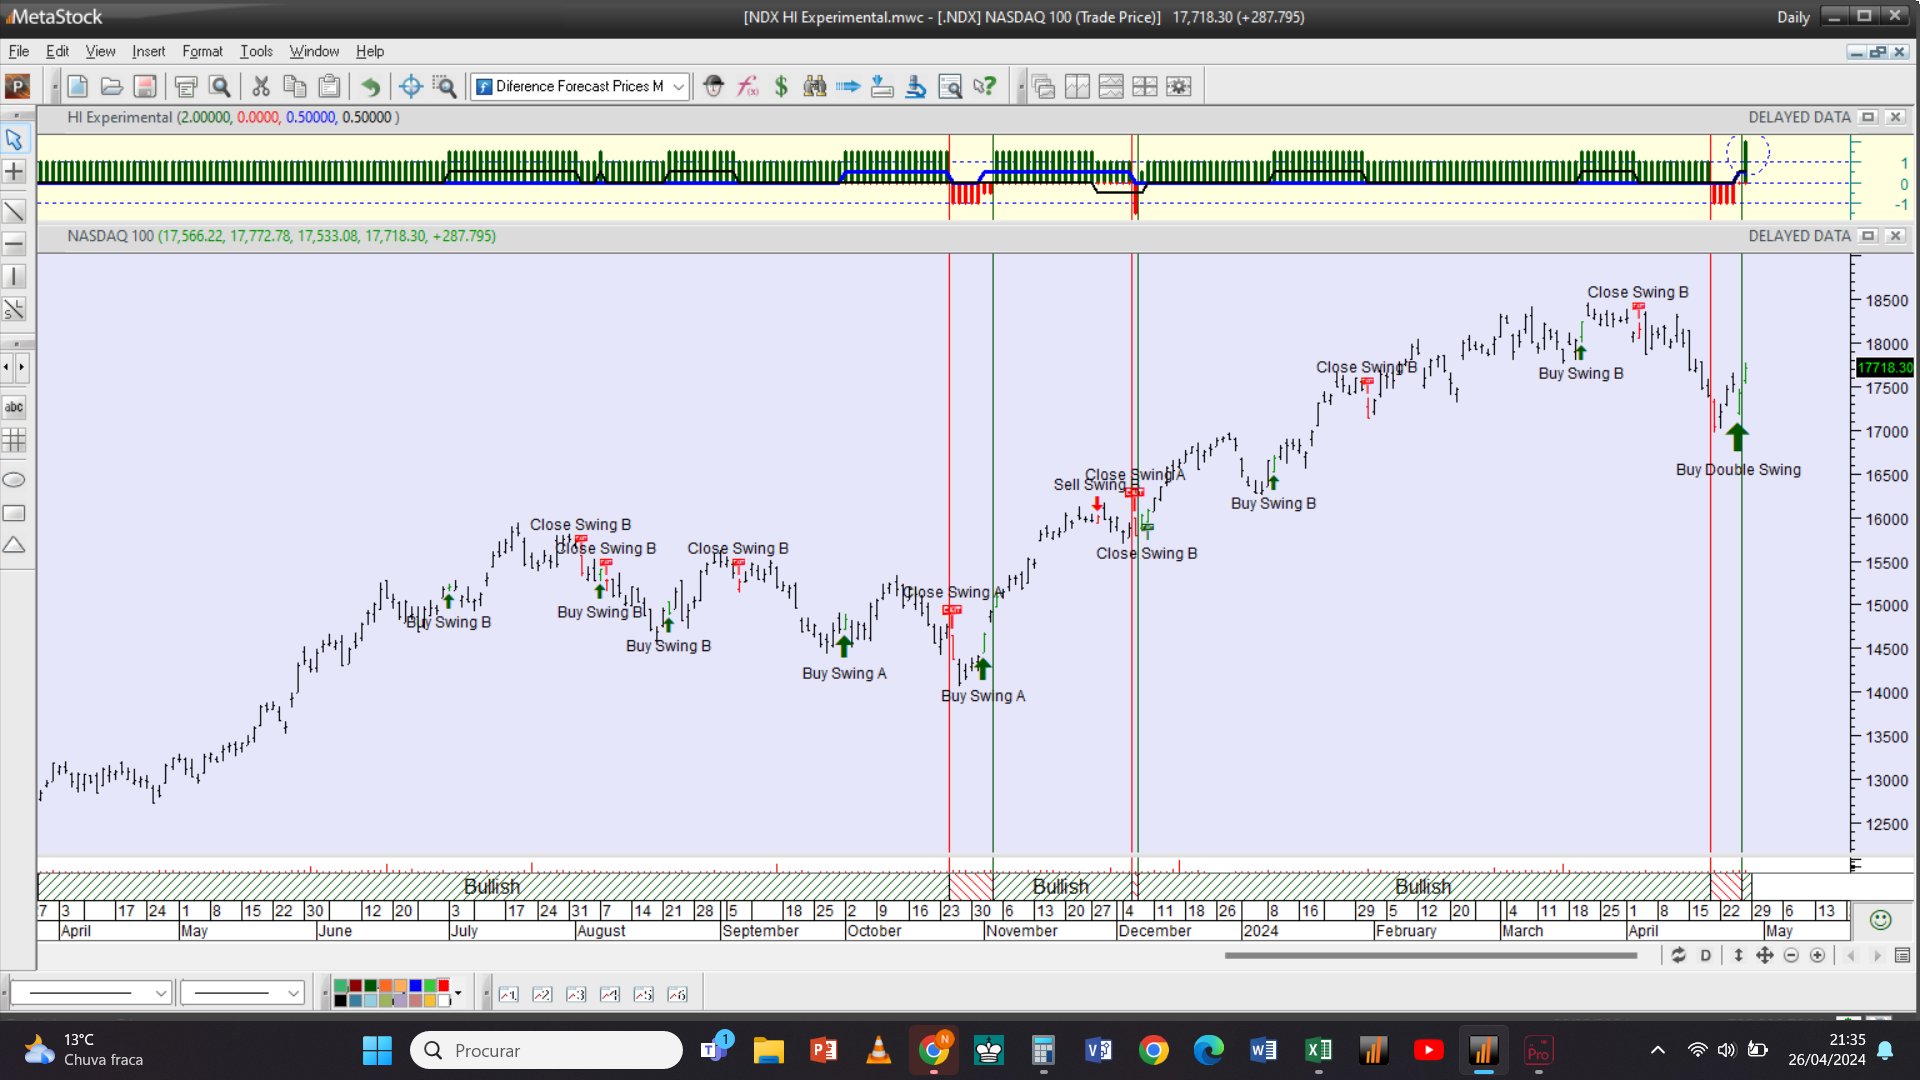Click the green dollar sign toolbar icon
Screen dimensions: 1920x1080
click(x=781, y=87)
